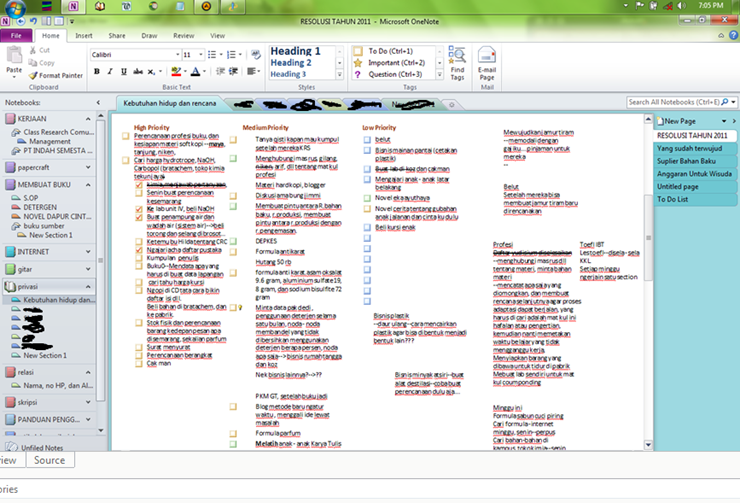Uncheck the box beside 'Ke lab unit IV, beli NaOH'

[139, 209]
